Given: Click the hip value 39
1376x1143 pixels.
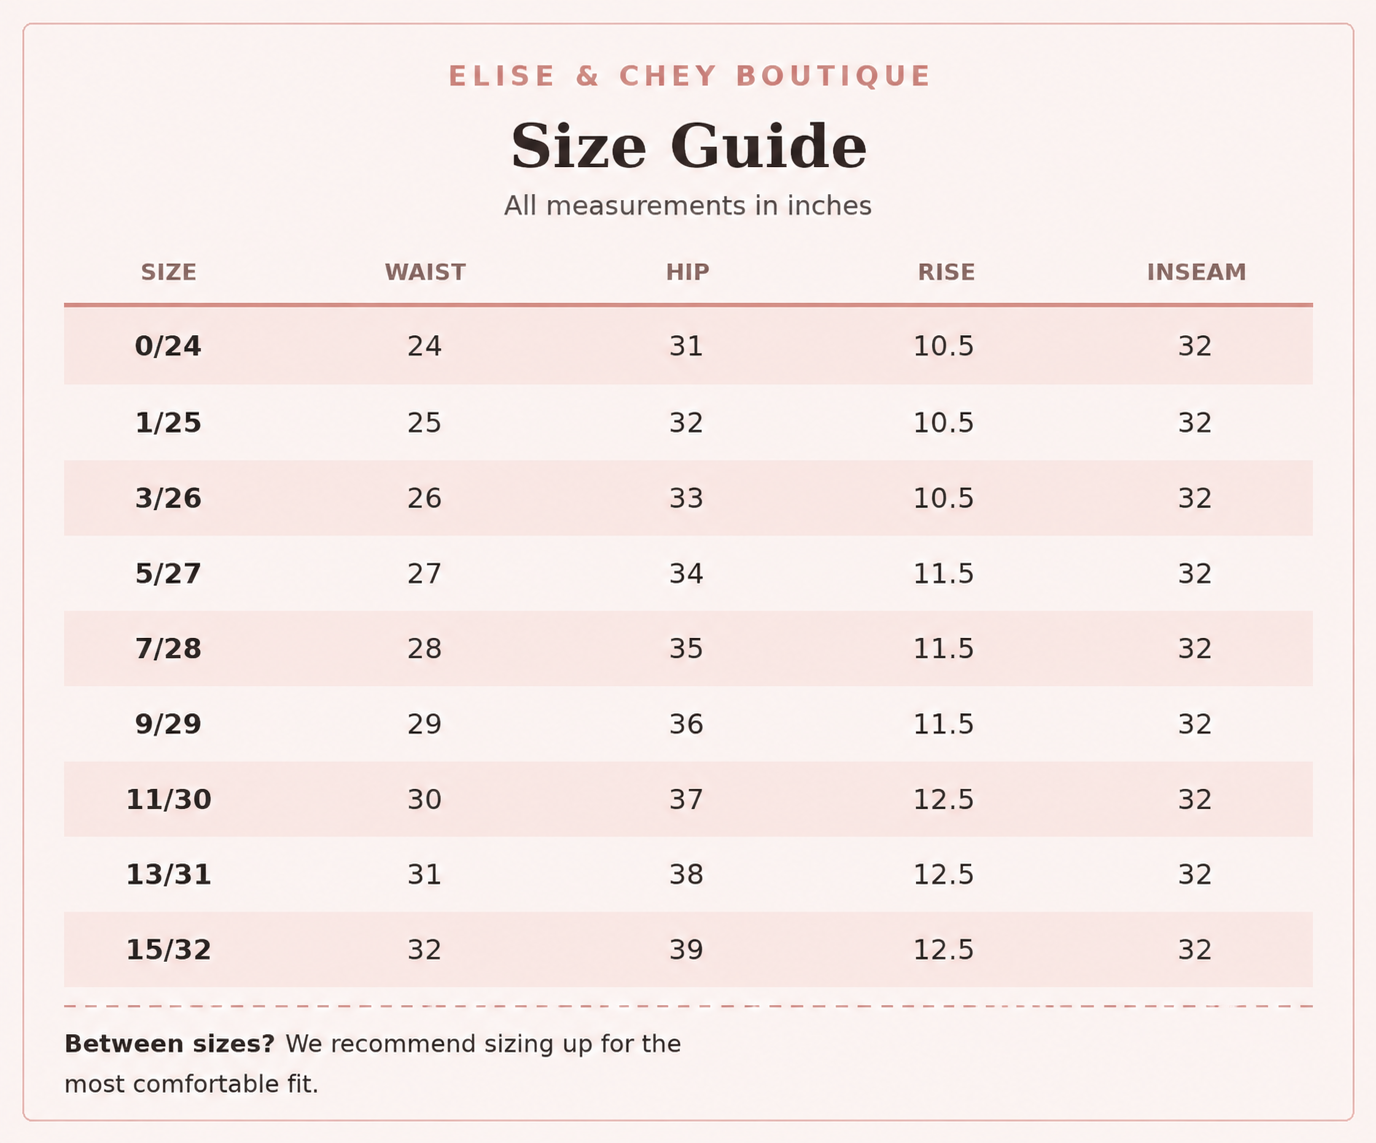Looking at the screenshot, I should [686, 950].
